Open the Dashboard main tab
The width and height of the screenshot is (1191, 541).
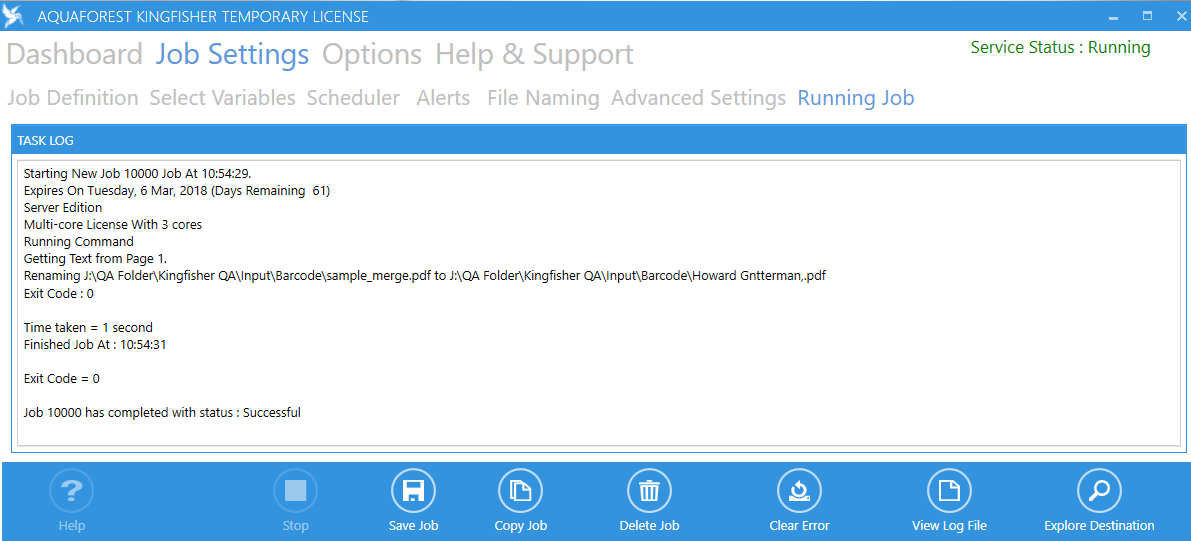[75, 55]
